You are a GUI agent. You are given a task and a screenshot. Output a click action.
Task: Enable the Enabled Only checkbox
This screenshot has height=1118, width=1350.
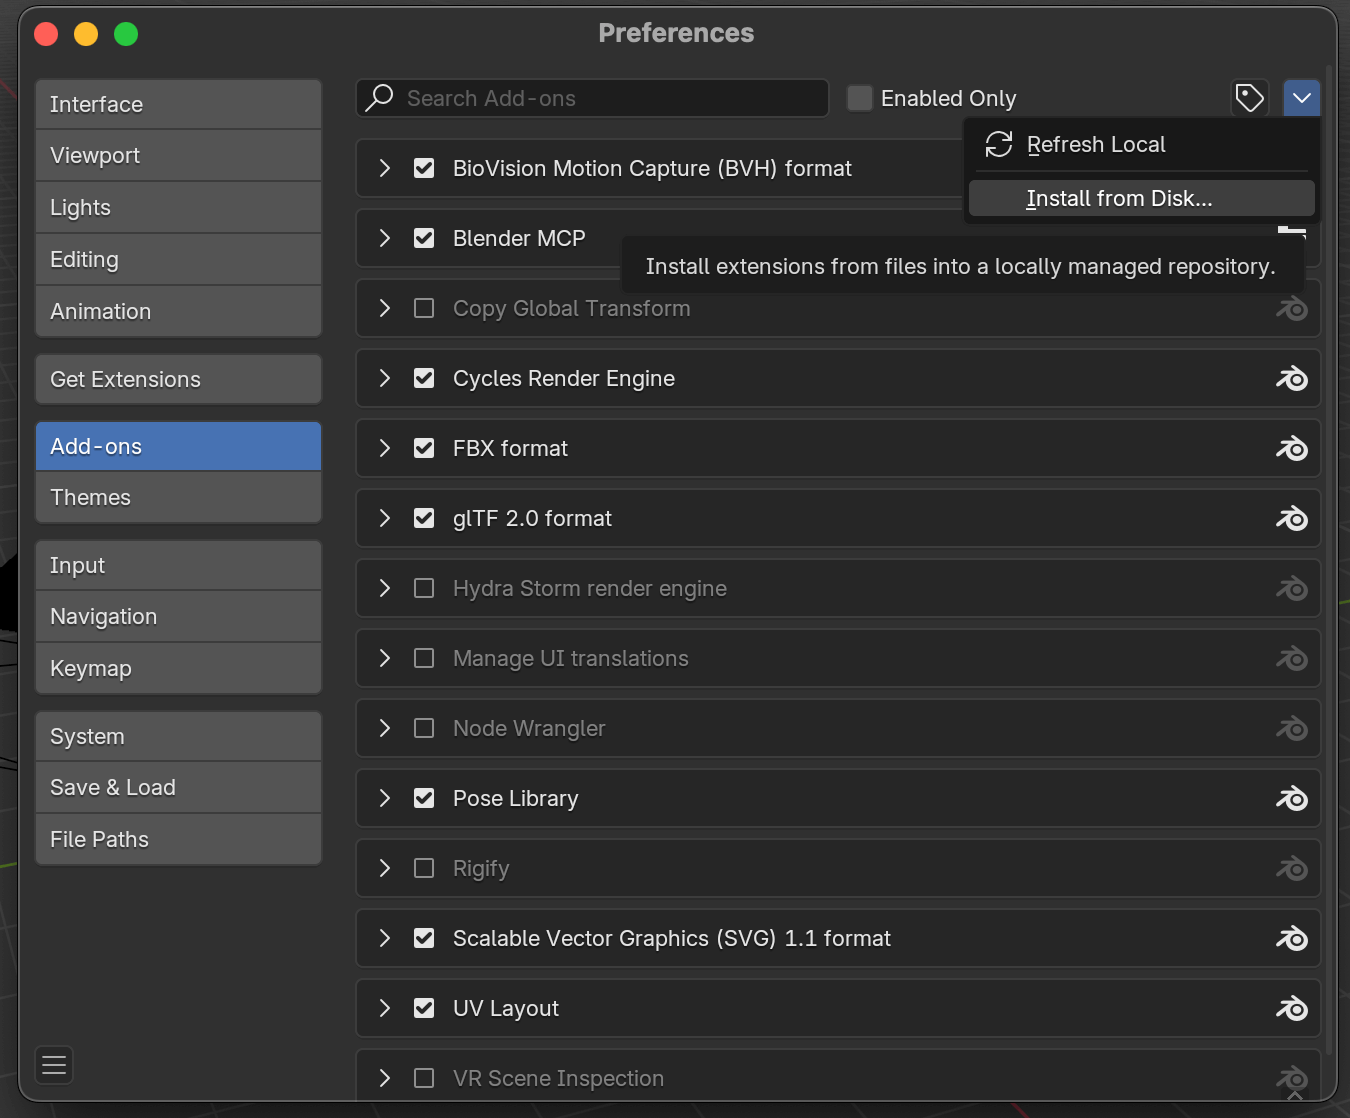[x=859, y=98]
